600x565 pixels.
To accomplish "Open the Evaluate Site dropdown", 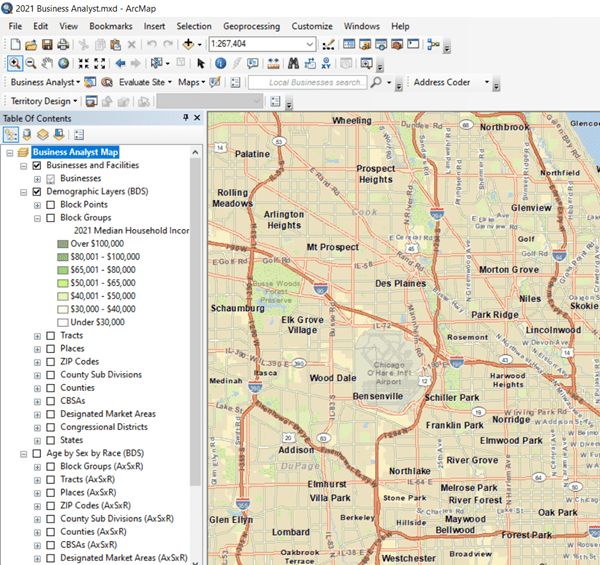I will point(145,82).
